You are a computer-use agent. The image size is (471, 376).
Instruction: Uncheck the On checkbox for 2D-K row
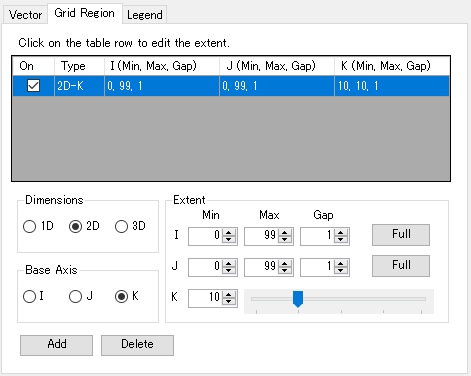click(x=33, y=86)
